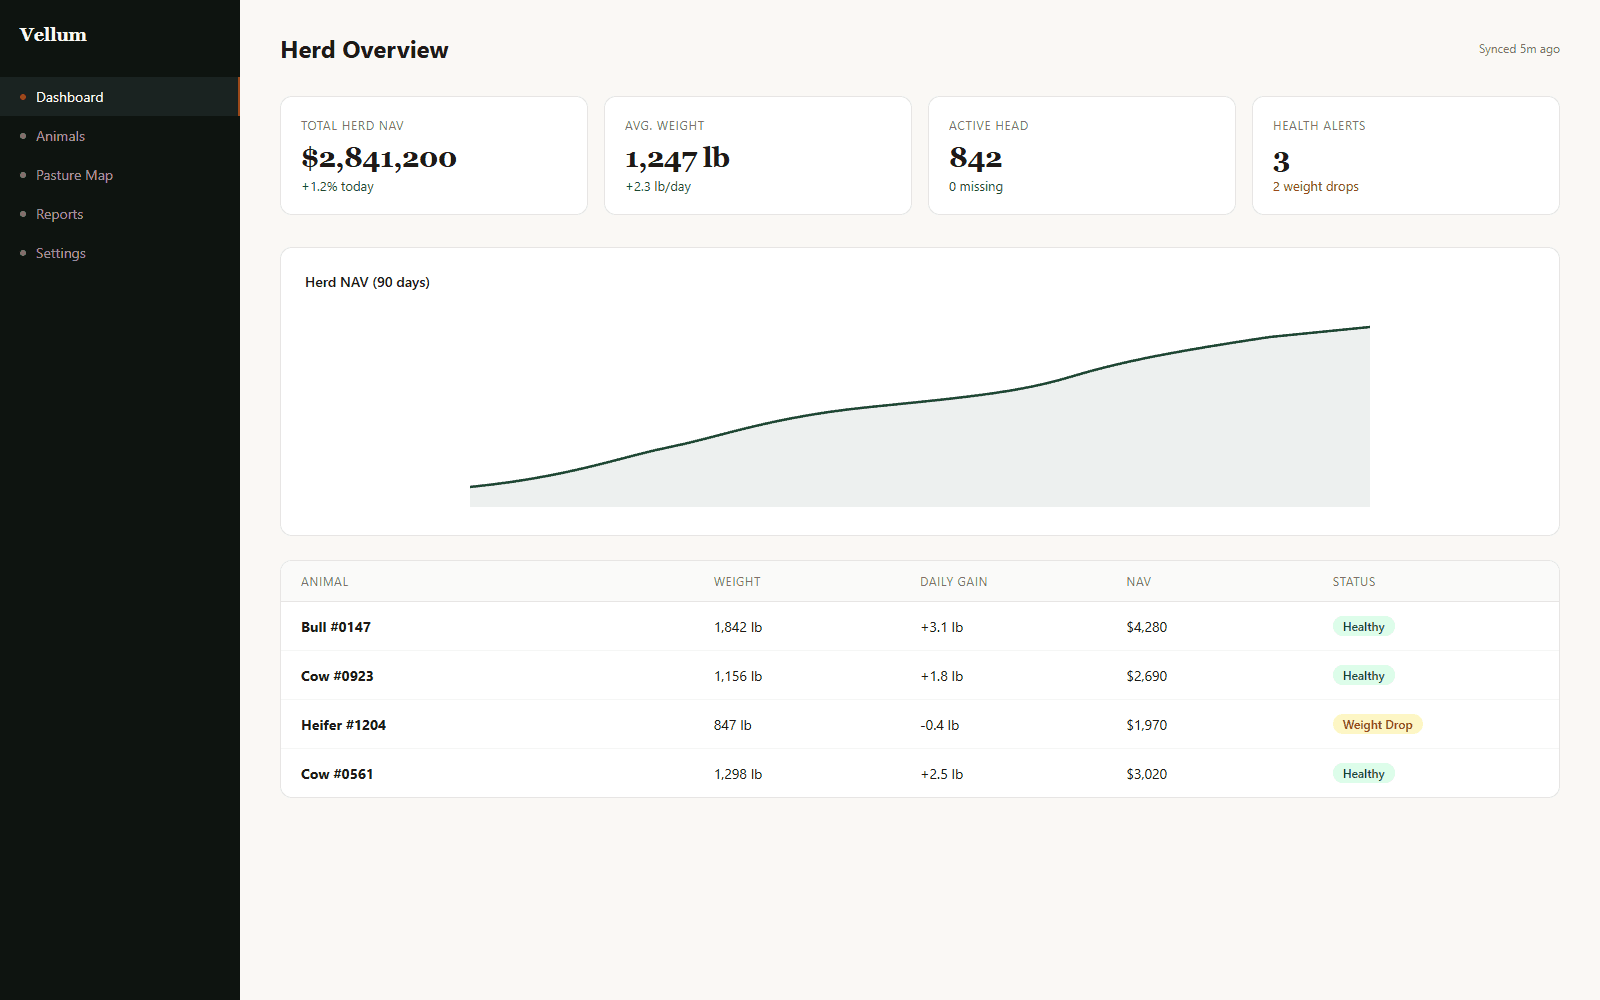Viewport: 1600px width, 1000px height.
Task: Click the Synced 5m ago indicator
Action: 1518,48
